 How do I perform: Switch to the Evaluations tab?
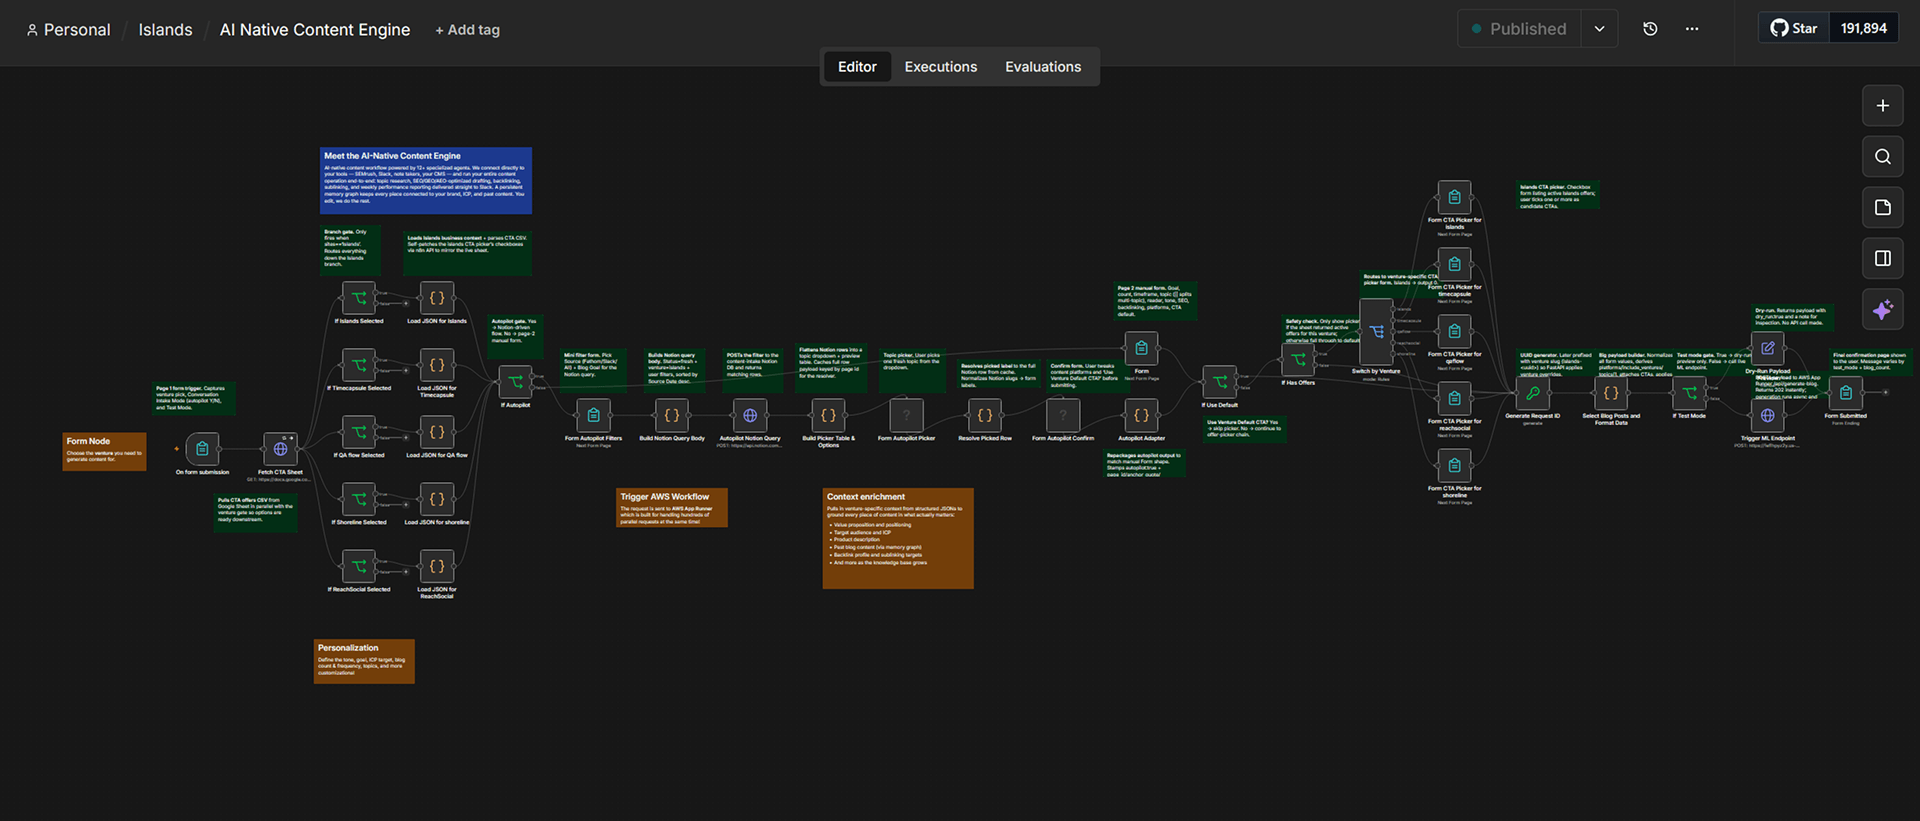tap(1043, 67)
